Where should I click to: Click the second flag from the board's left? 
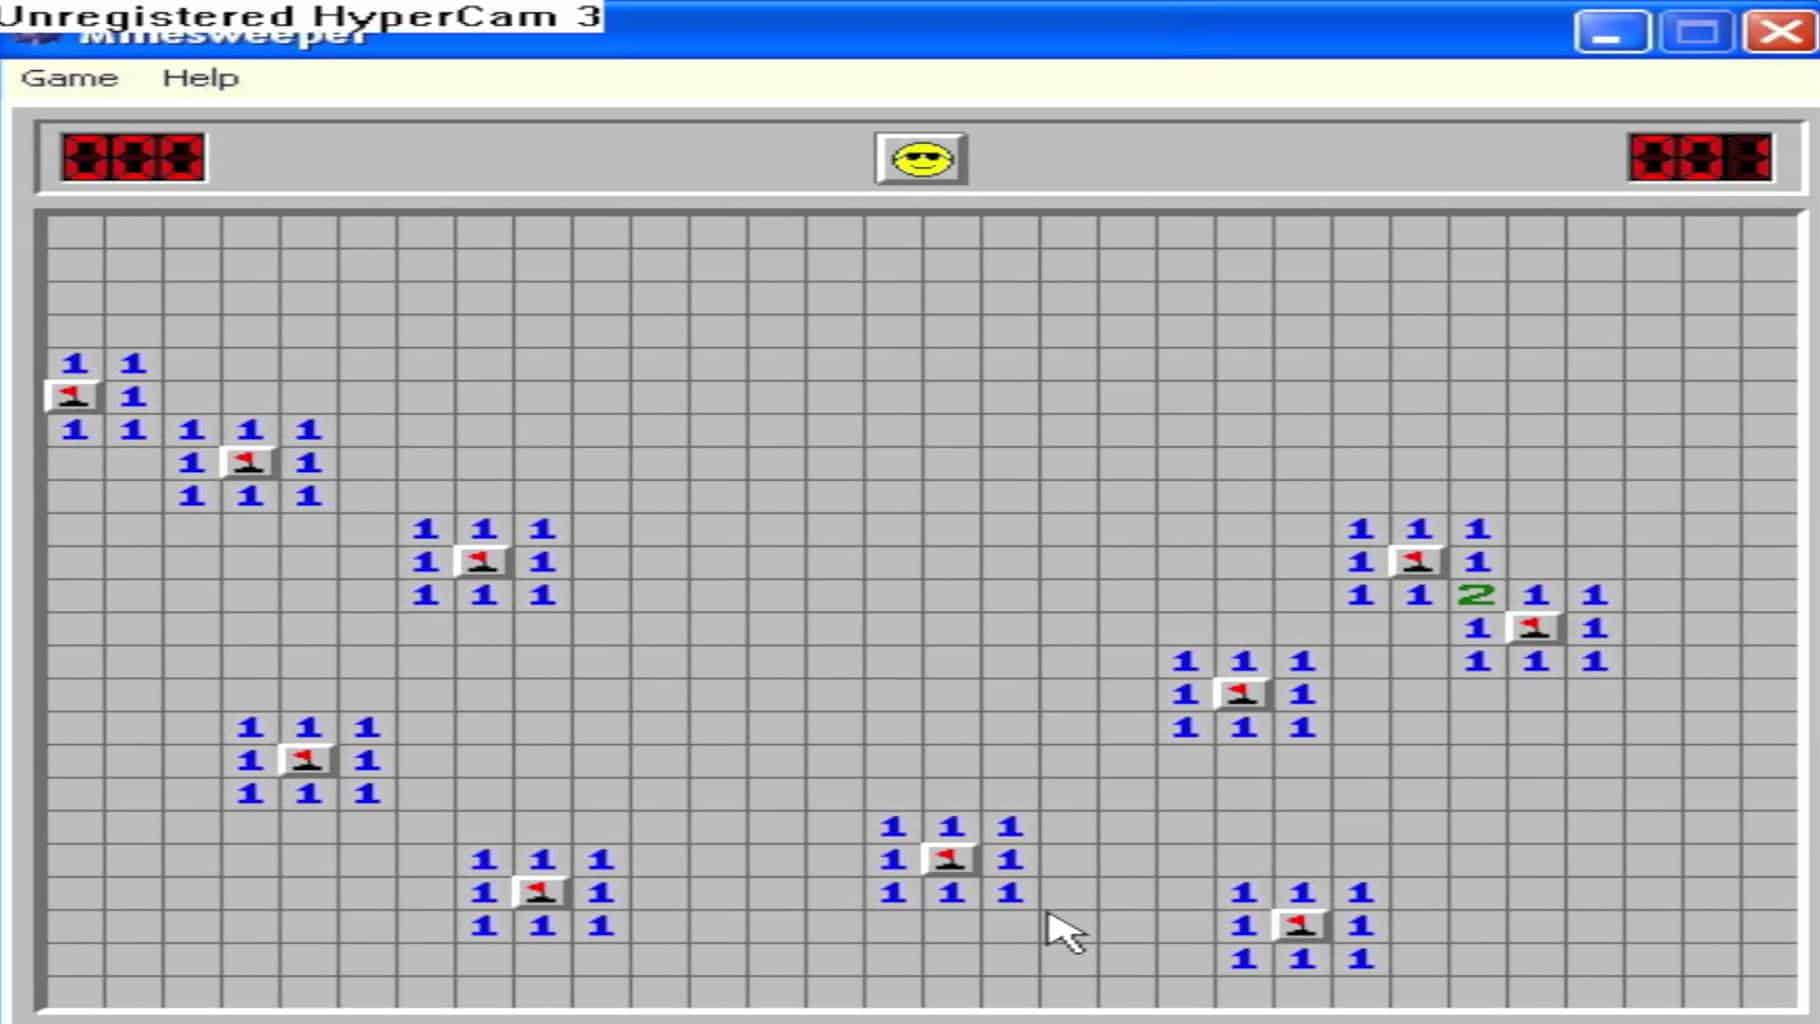coord(249,462)
